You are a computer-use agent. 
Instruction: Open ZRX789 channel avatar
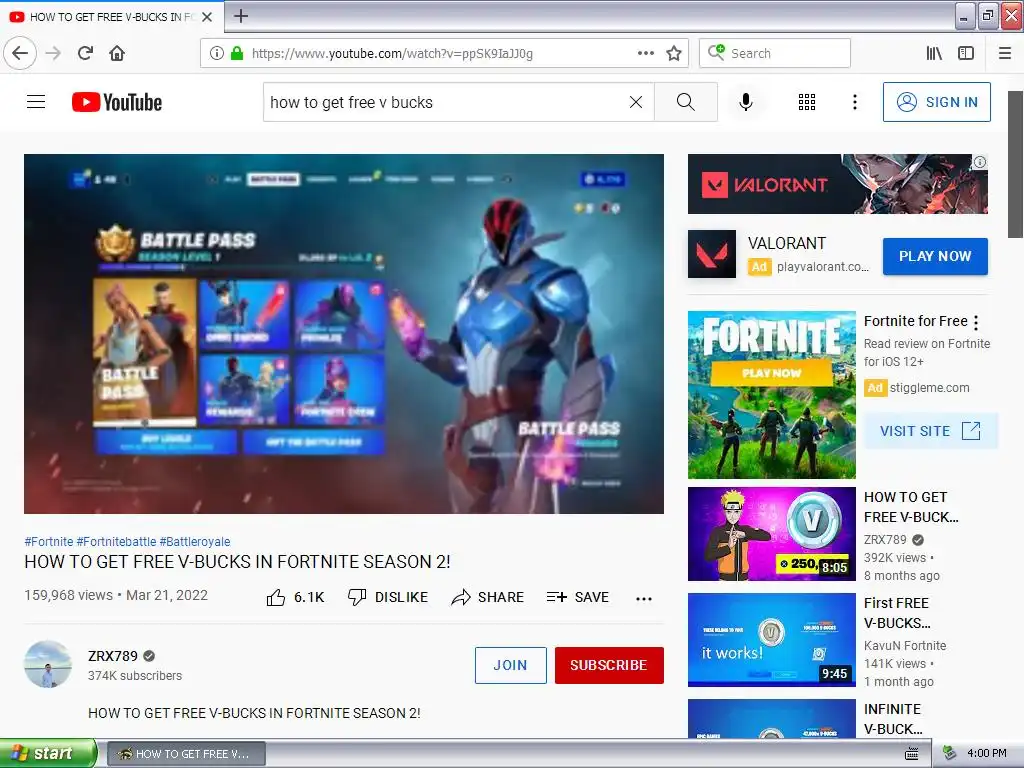click(x=48, y=664)
